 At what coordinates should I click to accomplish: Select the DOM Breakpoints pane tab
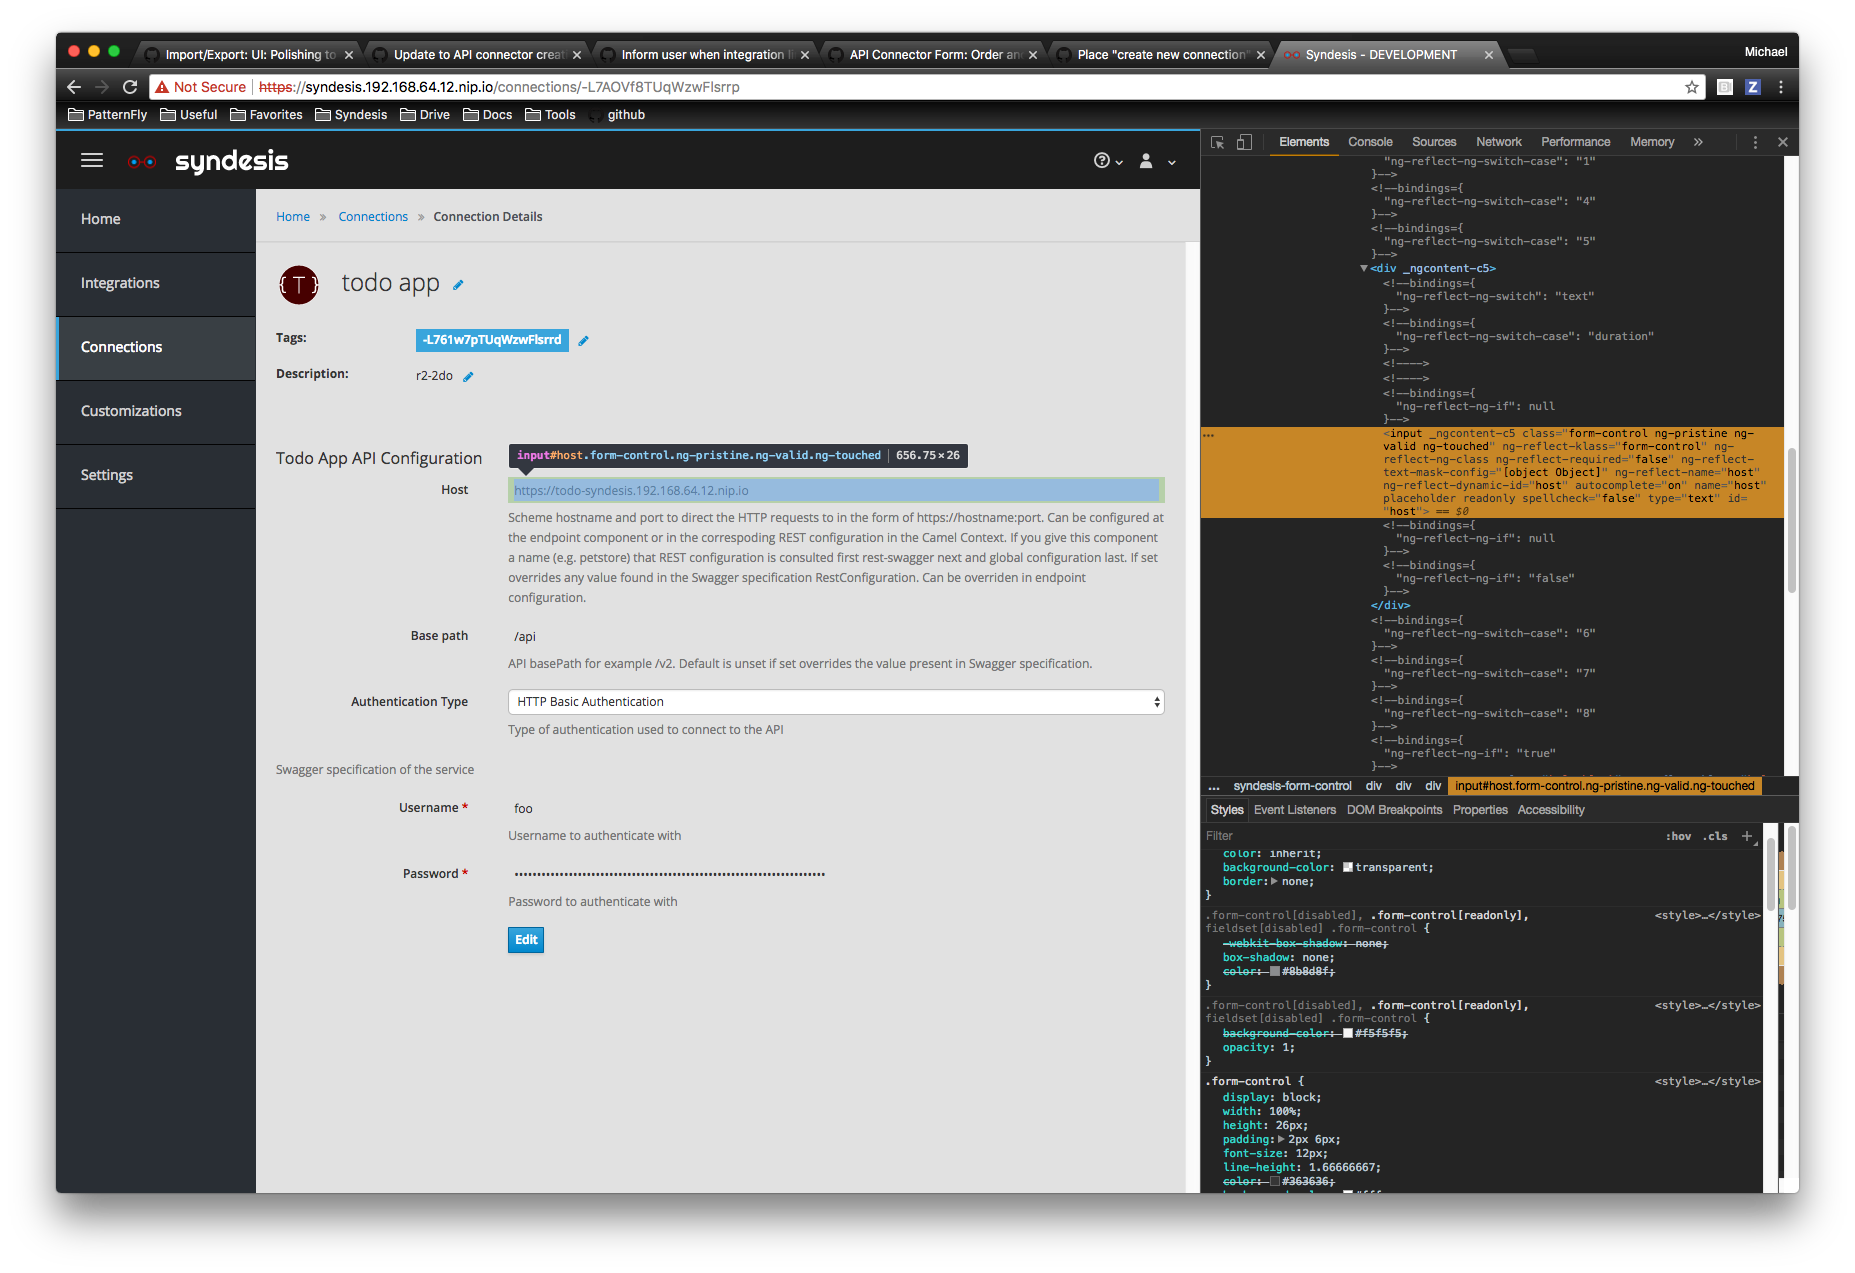tap(1394, 810)
